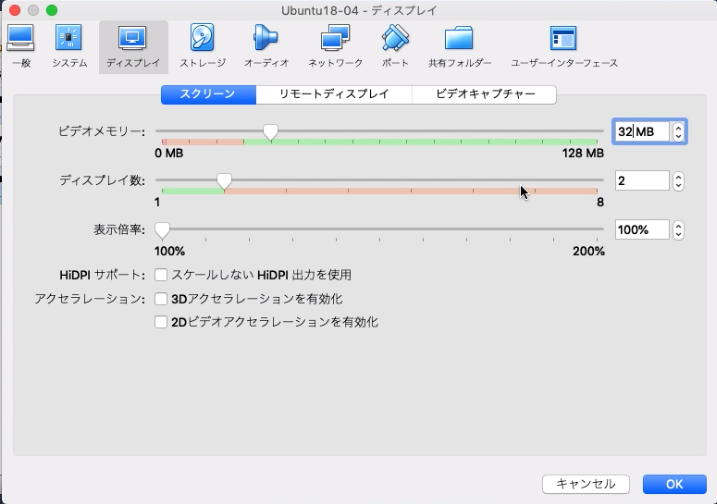Viewport: 717px width, 504px height.
Task: Open the ストレージ settings icon
Action: click(203, 46)
